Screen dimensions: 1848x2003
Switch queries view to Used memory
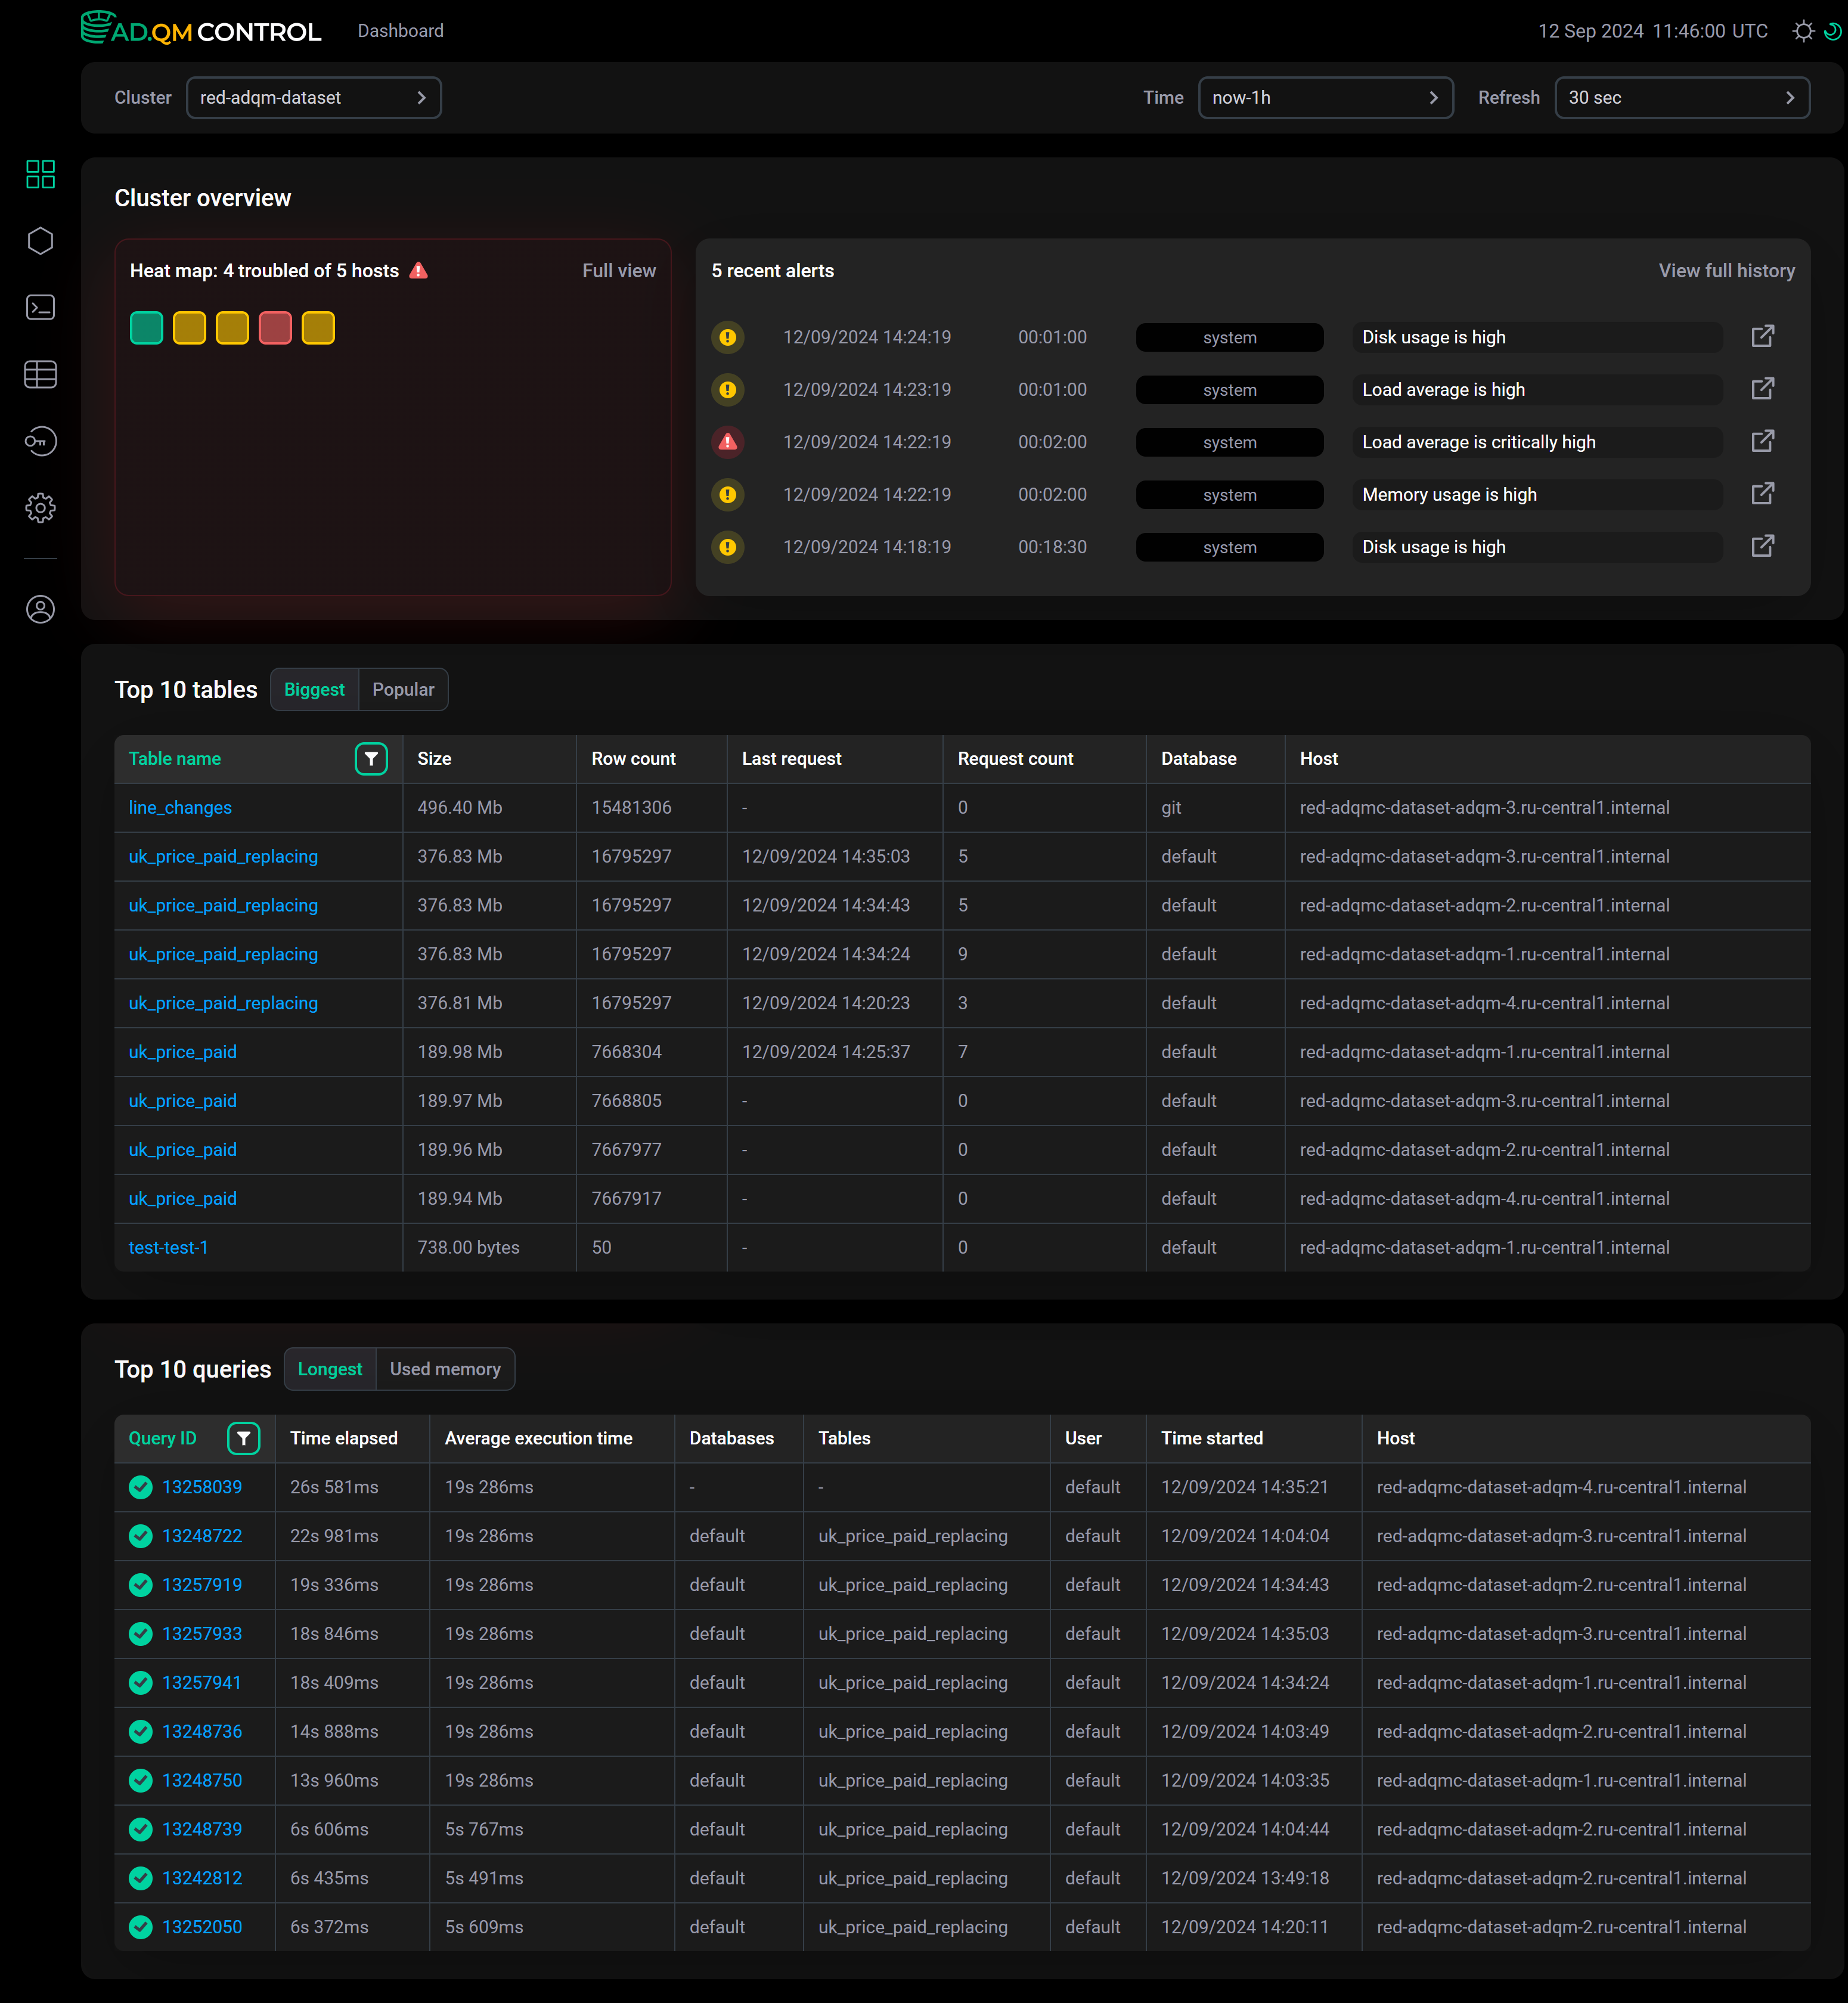(444, 1369)
